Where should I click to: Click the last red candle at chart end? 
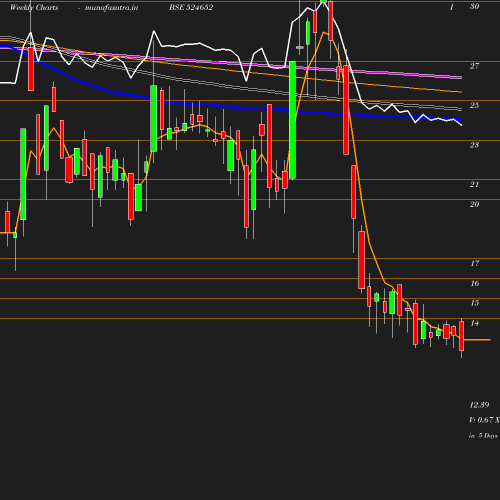click(x=462, y=336)
